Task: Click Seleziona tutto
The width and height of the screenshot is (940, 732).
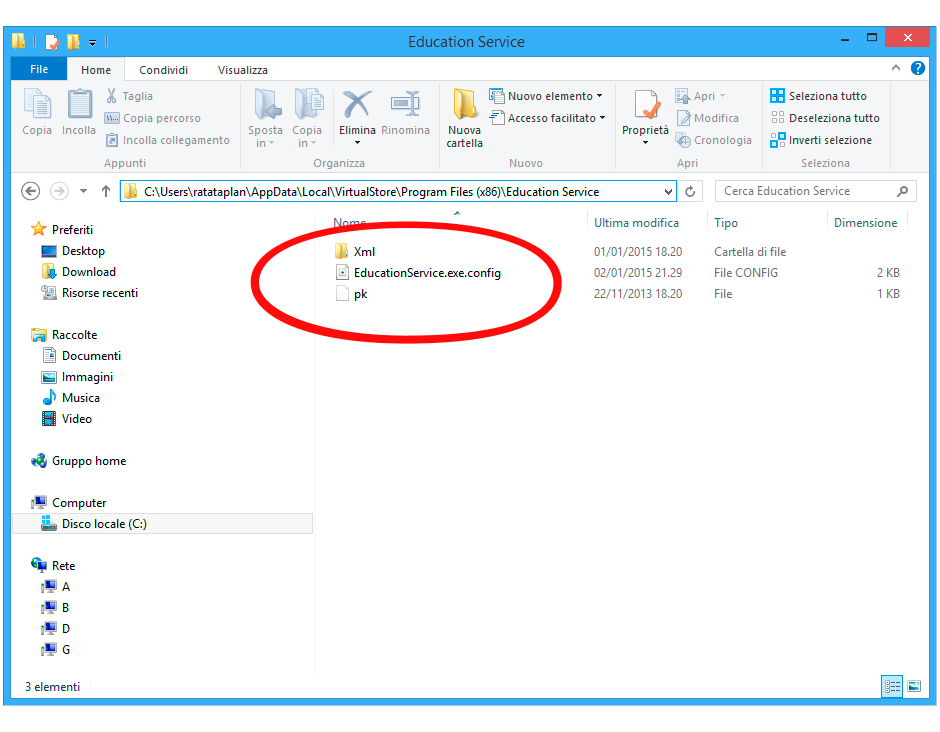Action: (x=818, y=96)
